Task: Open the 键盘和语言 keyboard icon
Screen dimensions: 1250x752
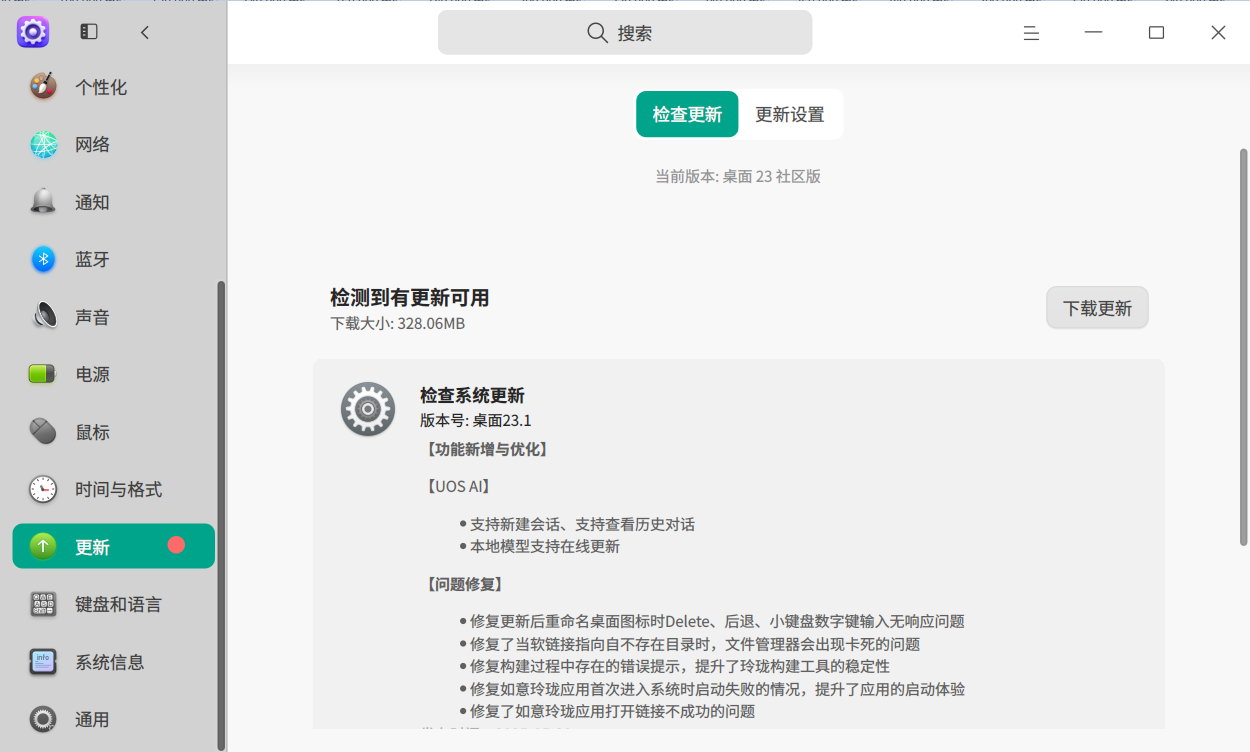Action: click(43, 605)
